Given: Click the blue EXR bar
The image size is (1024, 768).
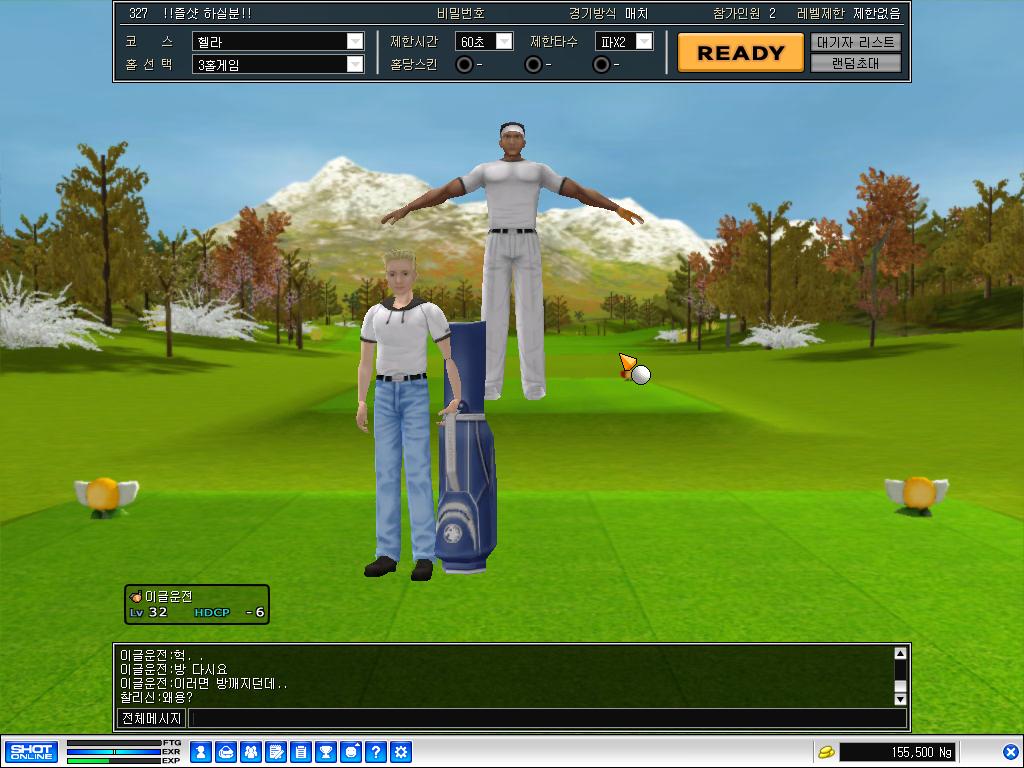Looking at the screenshot, I should coord(114,752).
